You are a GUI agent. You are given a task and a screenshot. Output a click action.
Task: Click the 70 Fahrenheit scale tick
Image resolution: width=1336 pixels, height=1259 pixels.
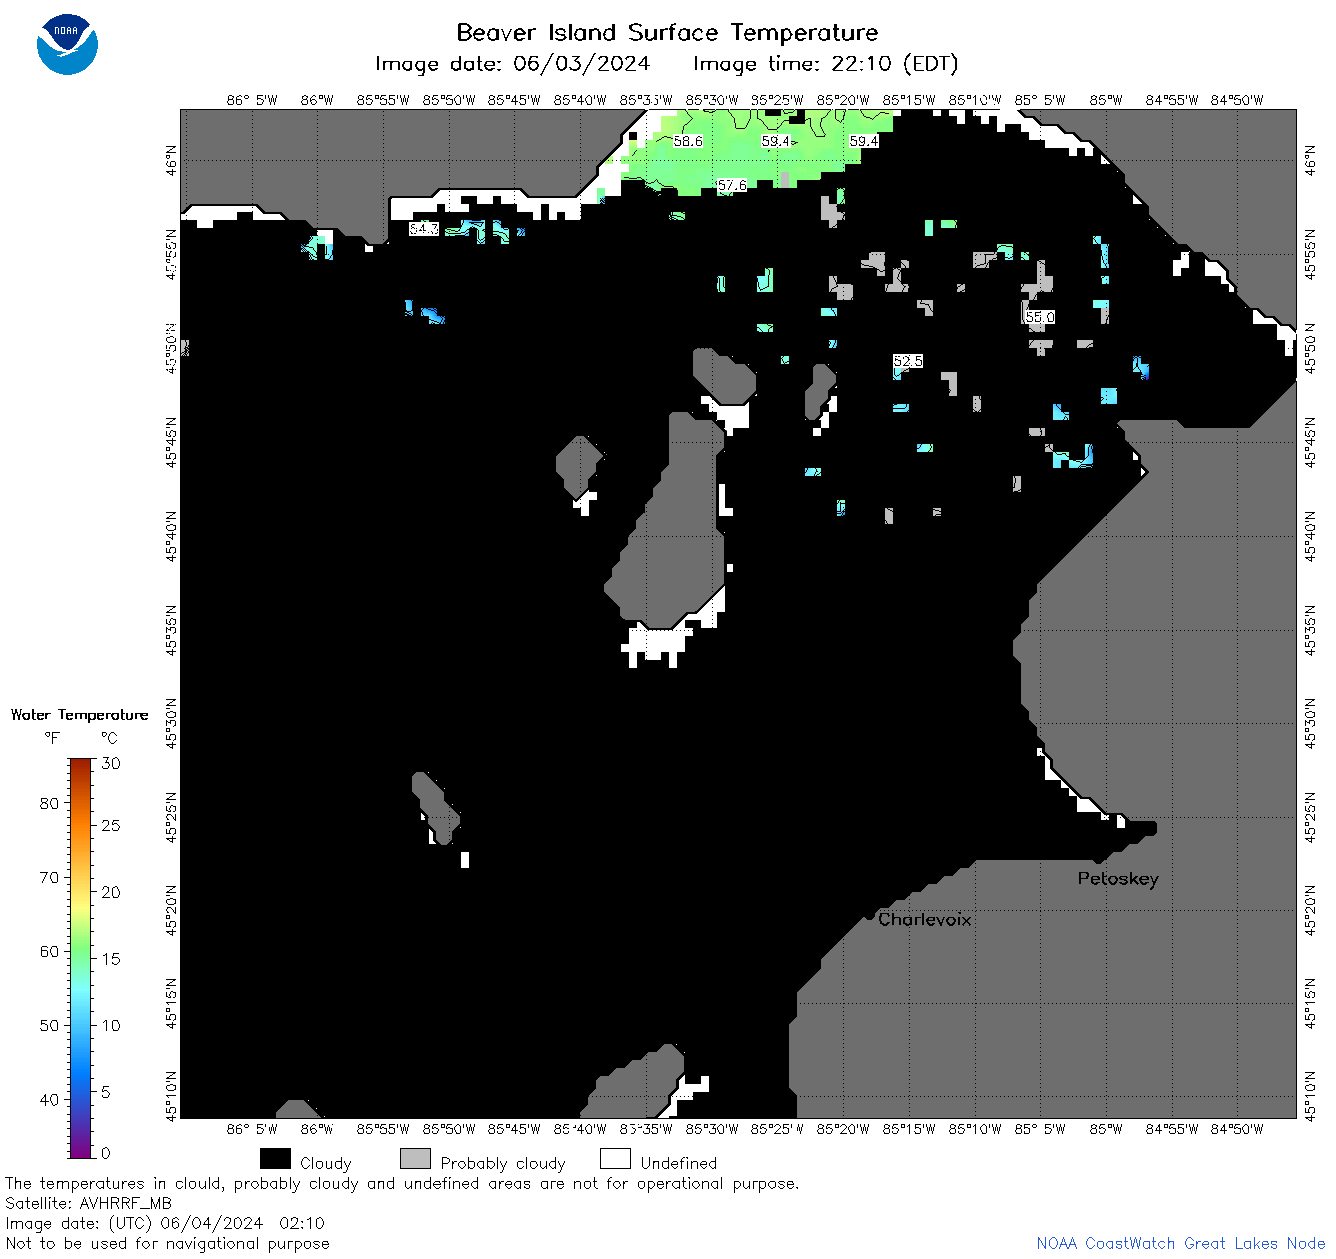tap(49, 877)
